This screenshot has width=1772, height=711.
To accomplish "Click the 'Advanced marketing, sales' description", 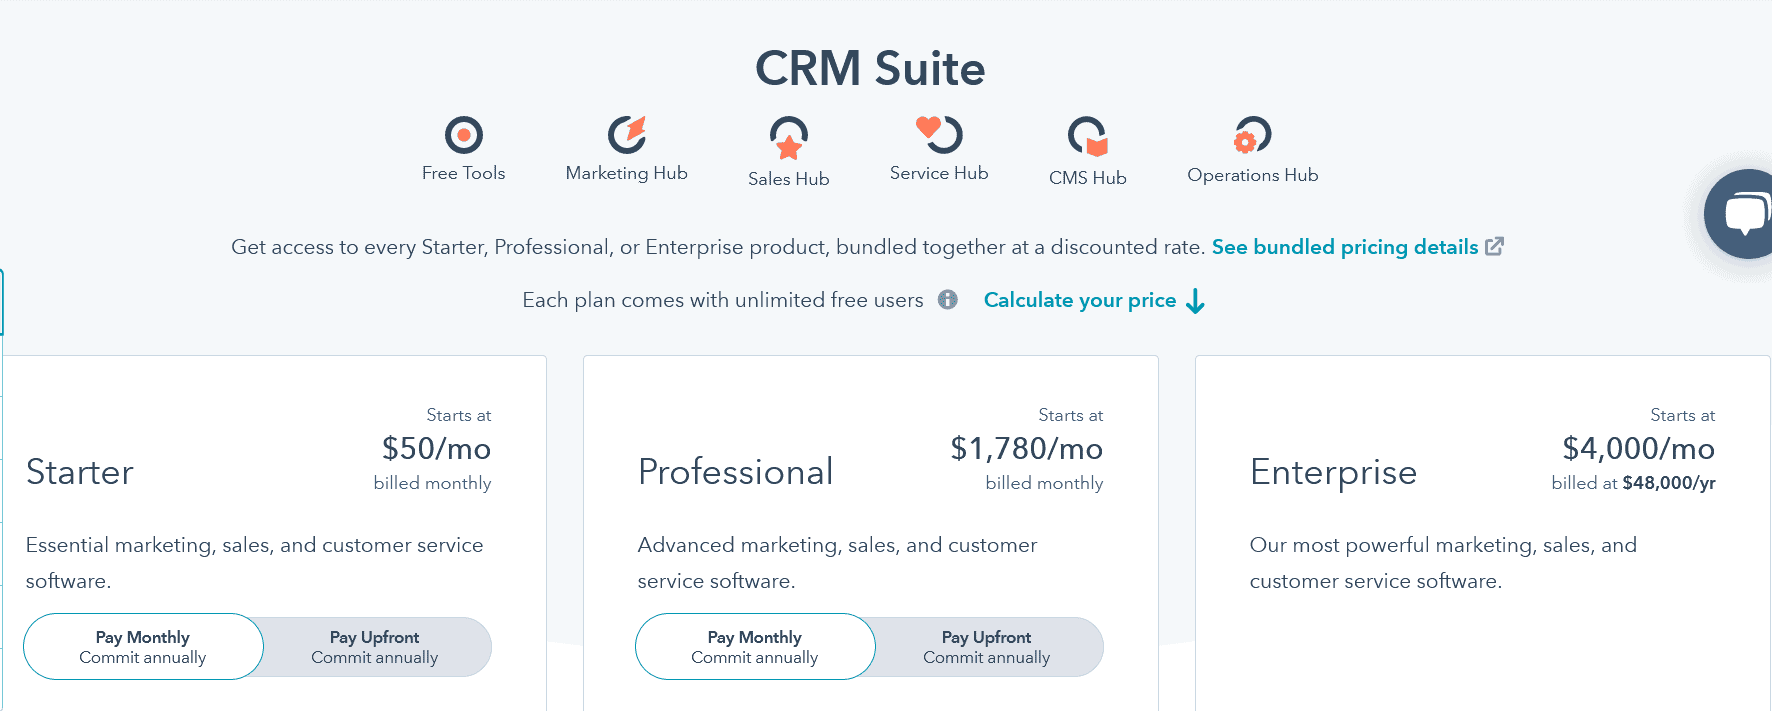I will point(837,563).
